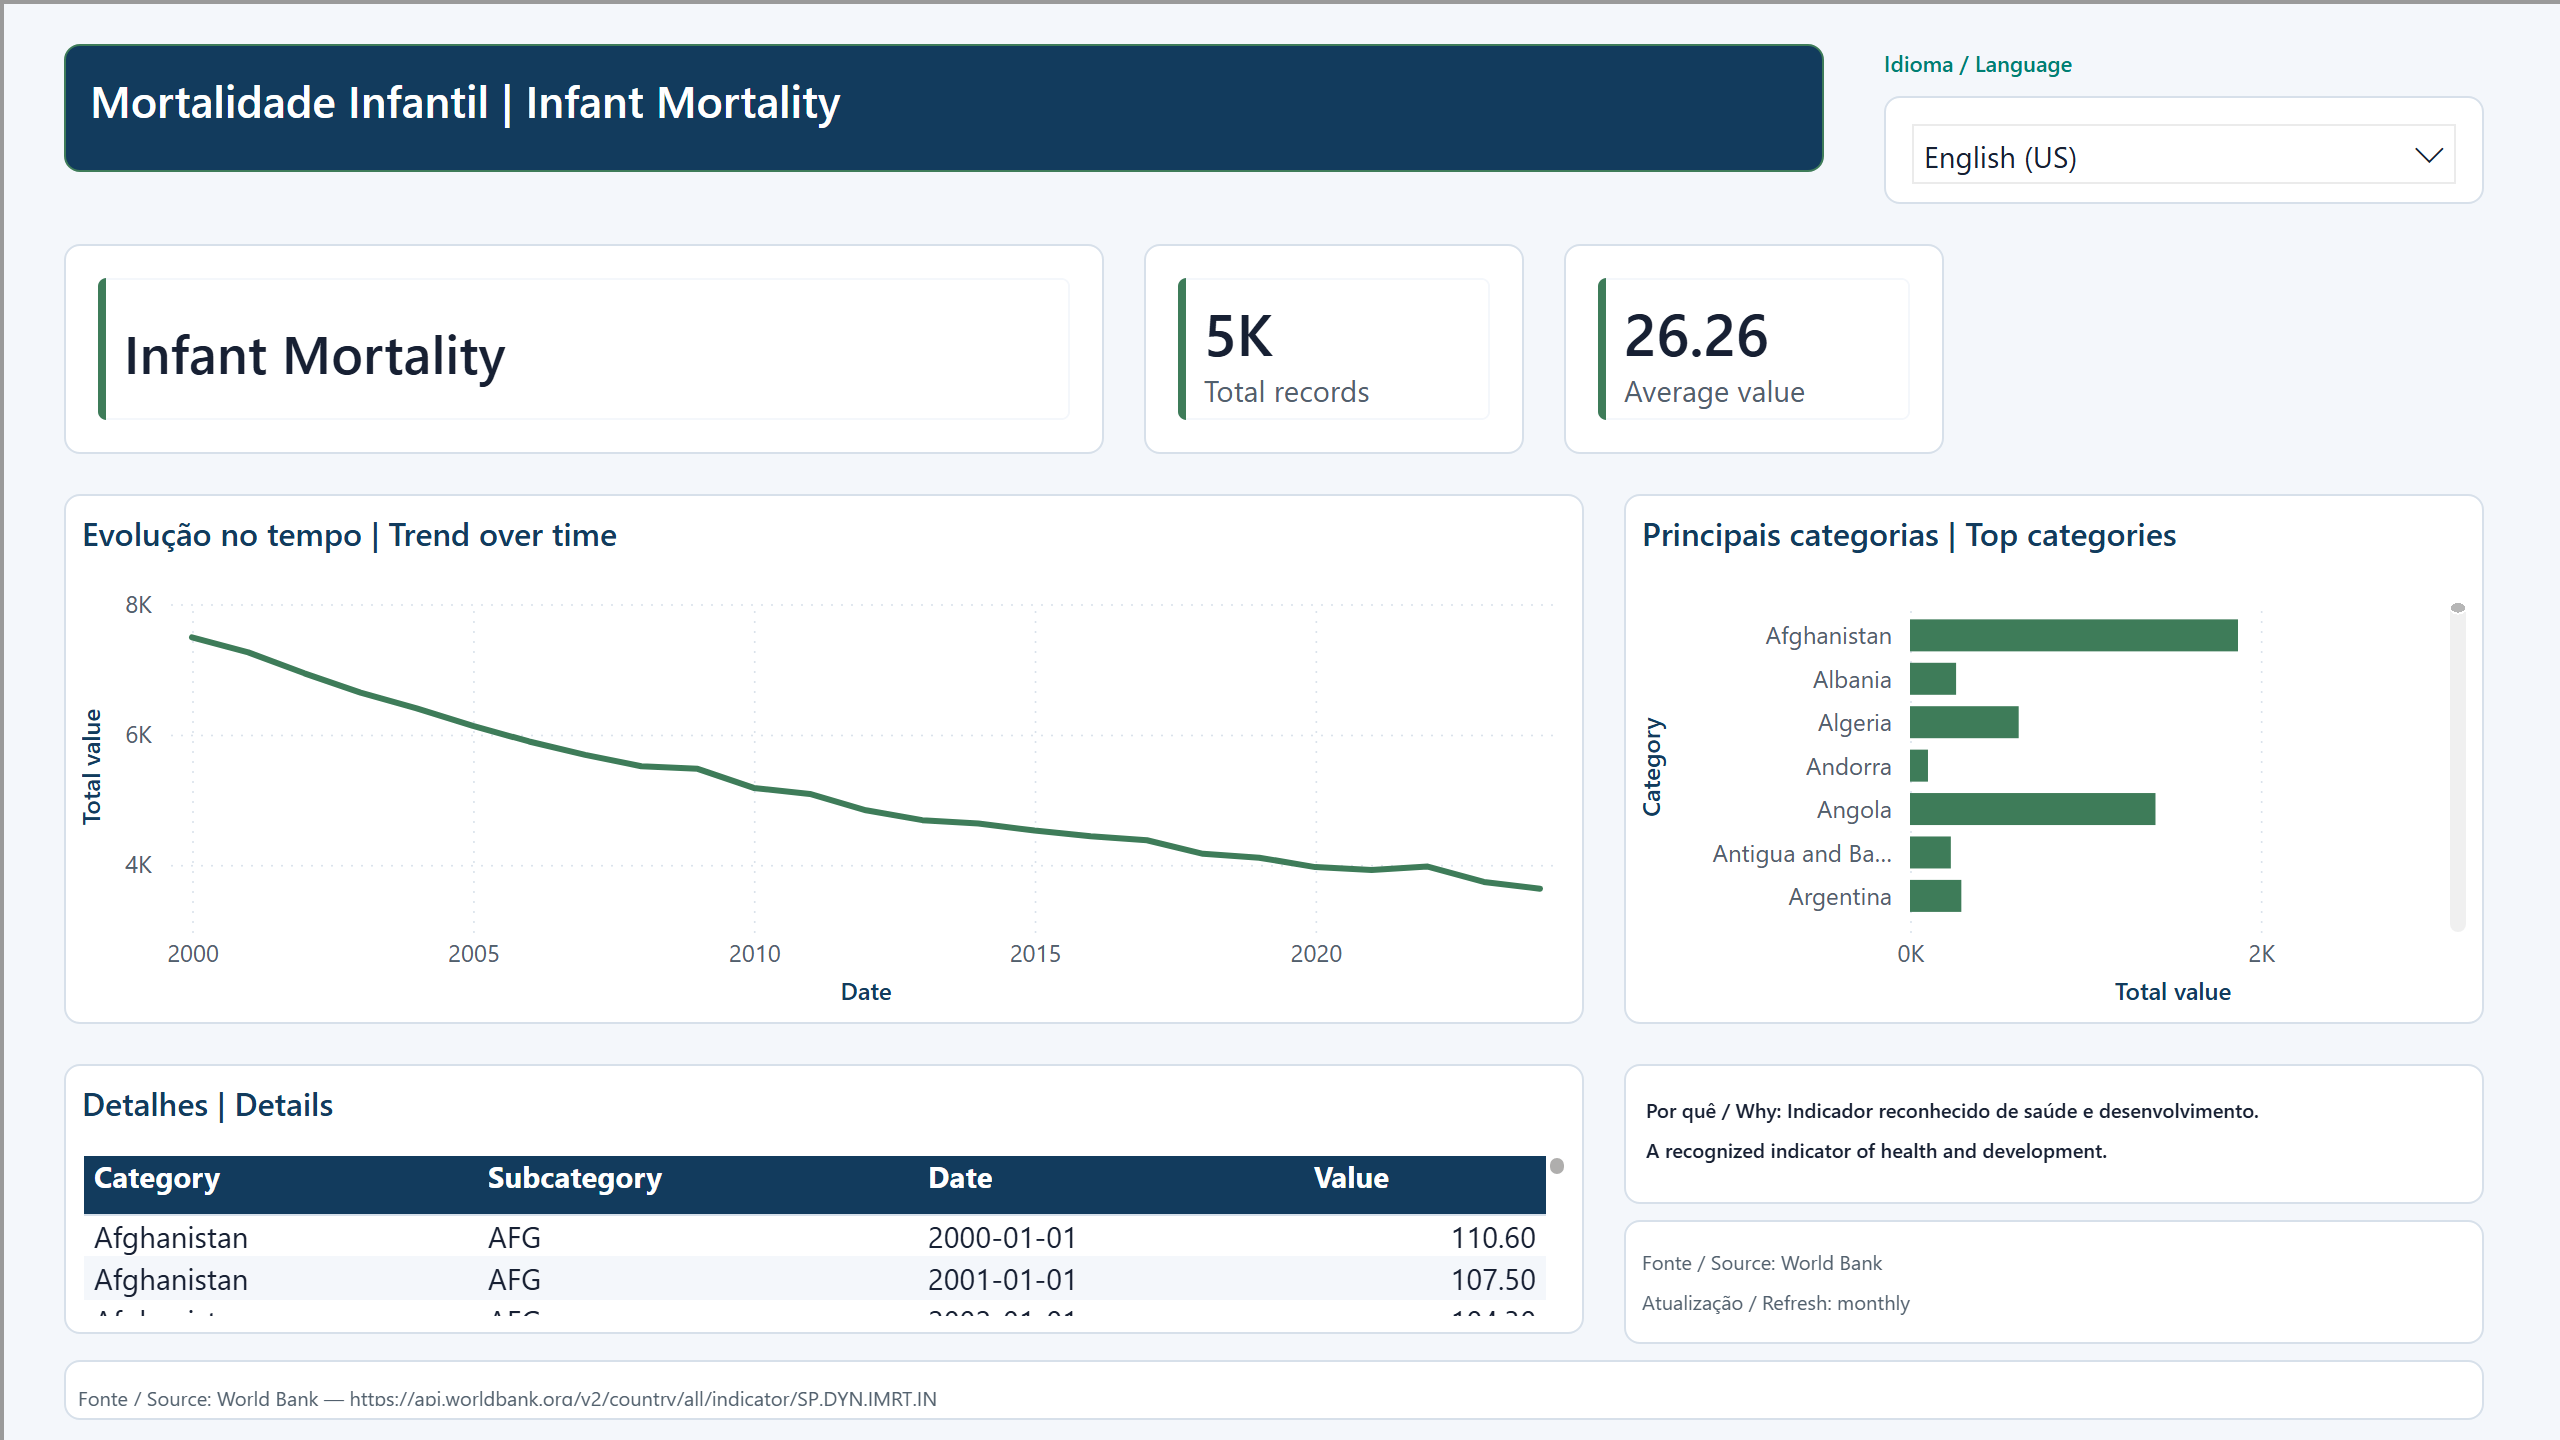
Task: Click the Albania bar in the chart
Action: (1933, 679)
